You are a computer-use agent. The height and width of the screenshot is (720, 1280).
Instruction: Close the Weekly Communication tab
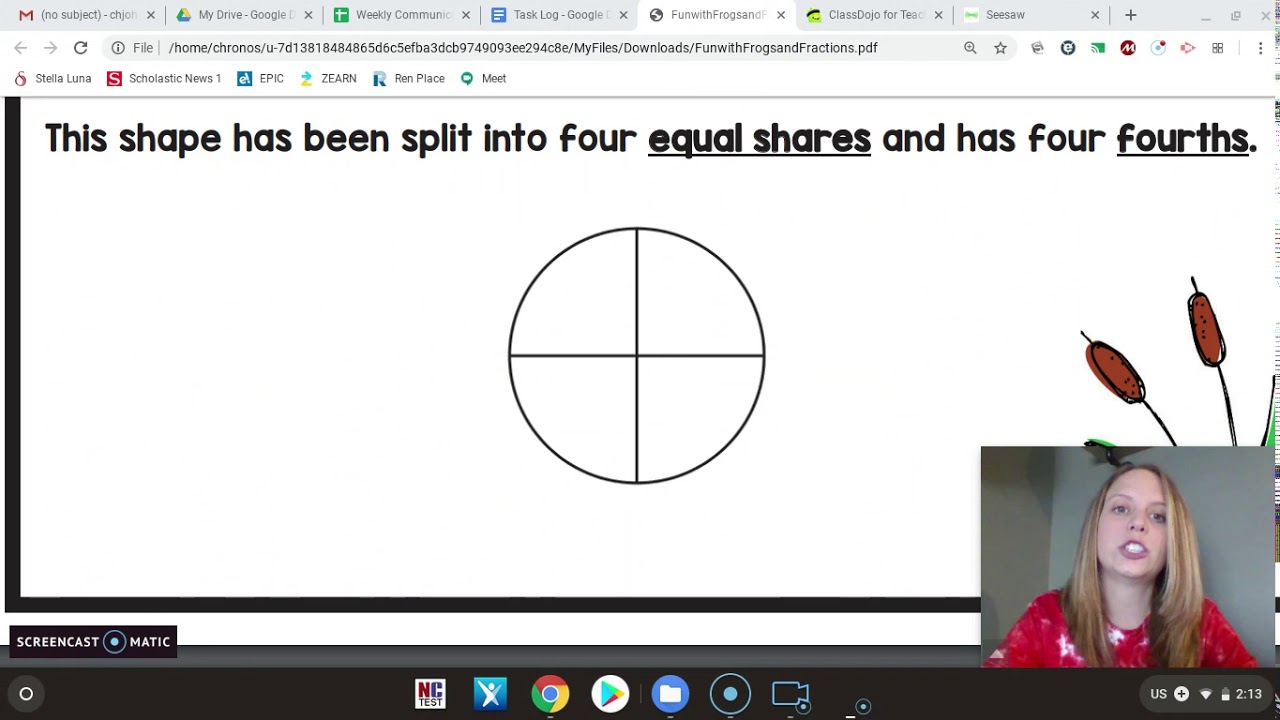tap(465, 15)
